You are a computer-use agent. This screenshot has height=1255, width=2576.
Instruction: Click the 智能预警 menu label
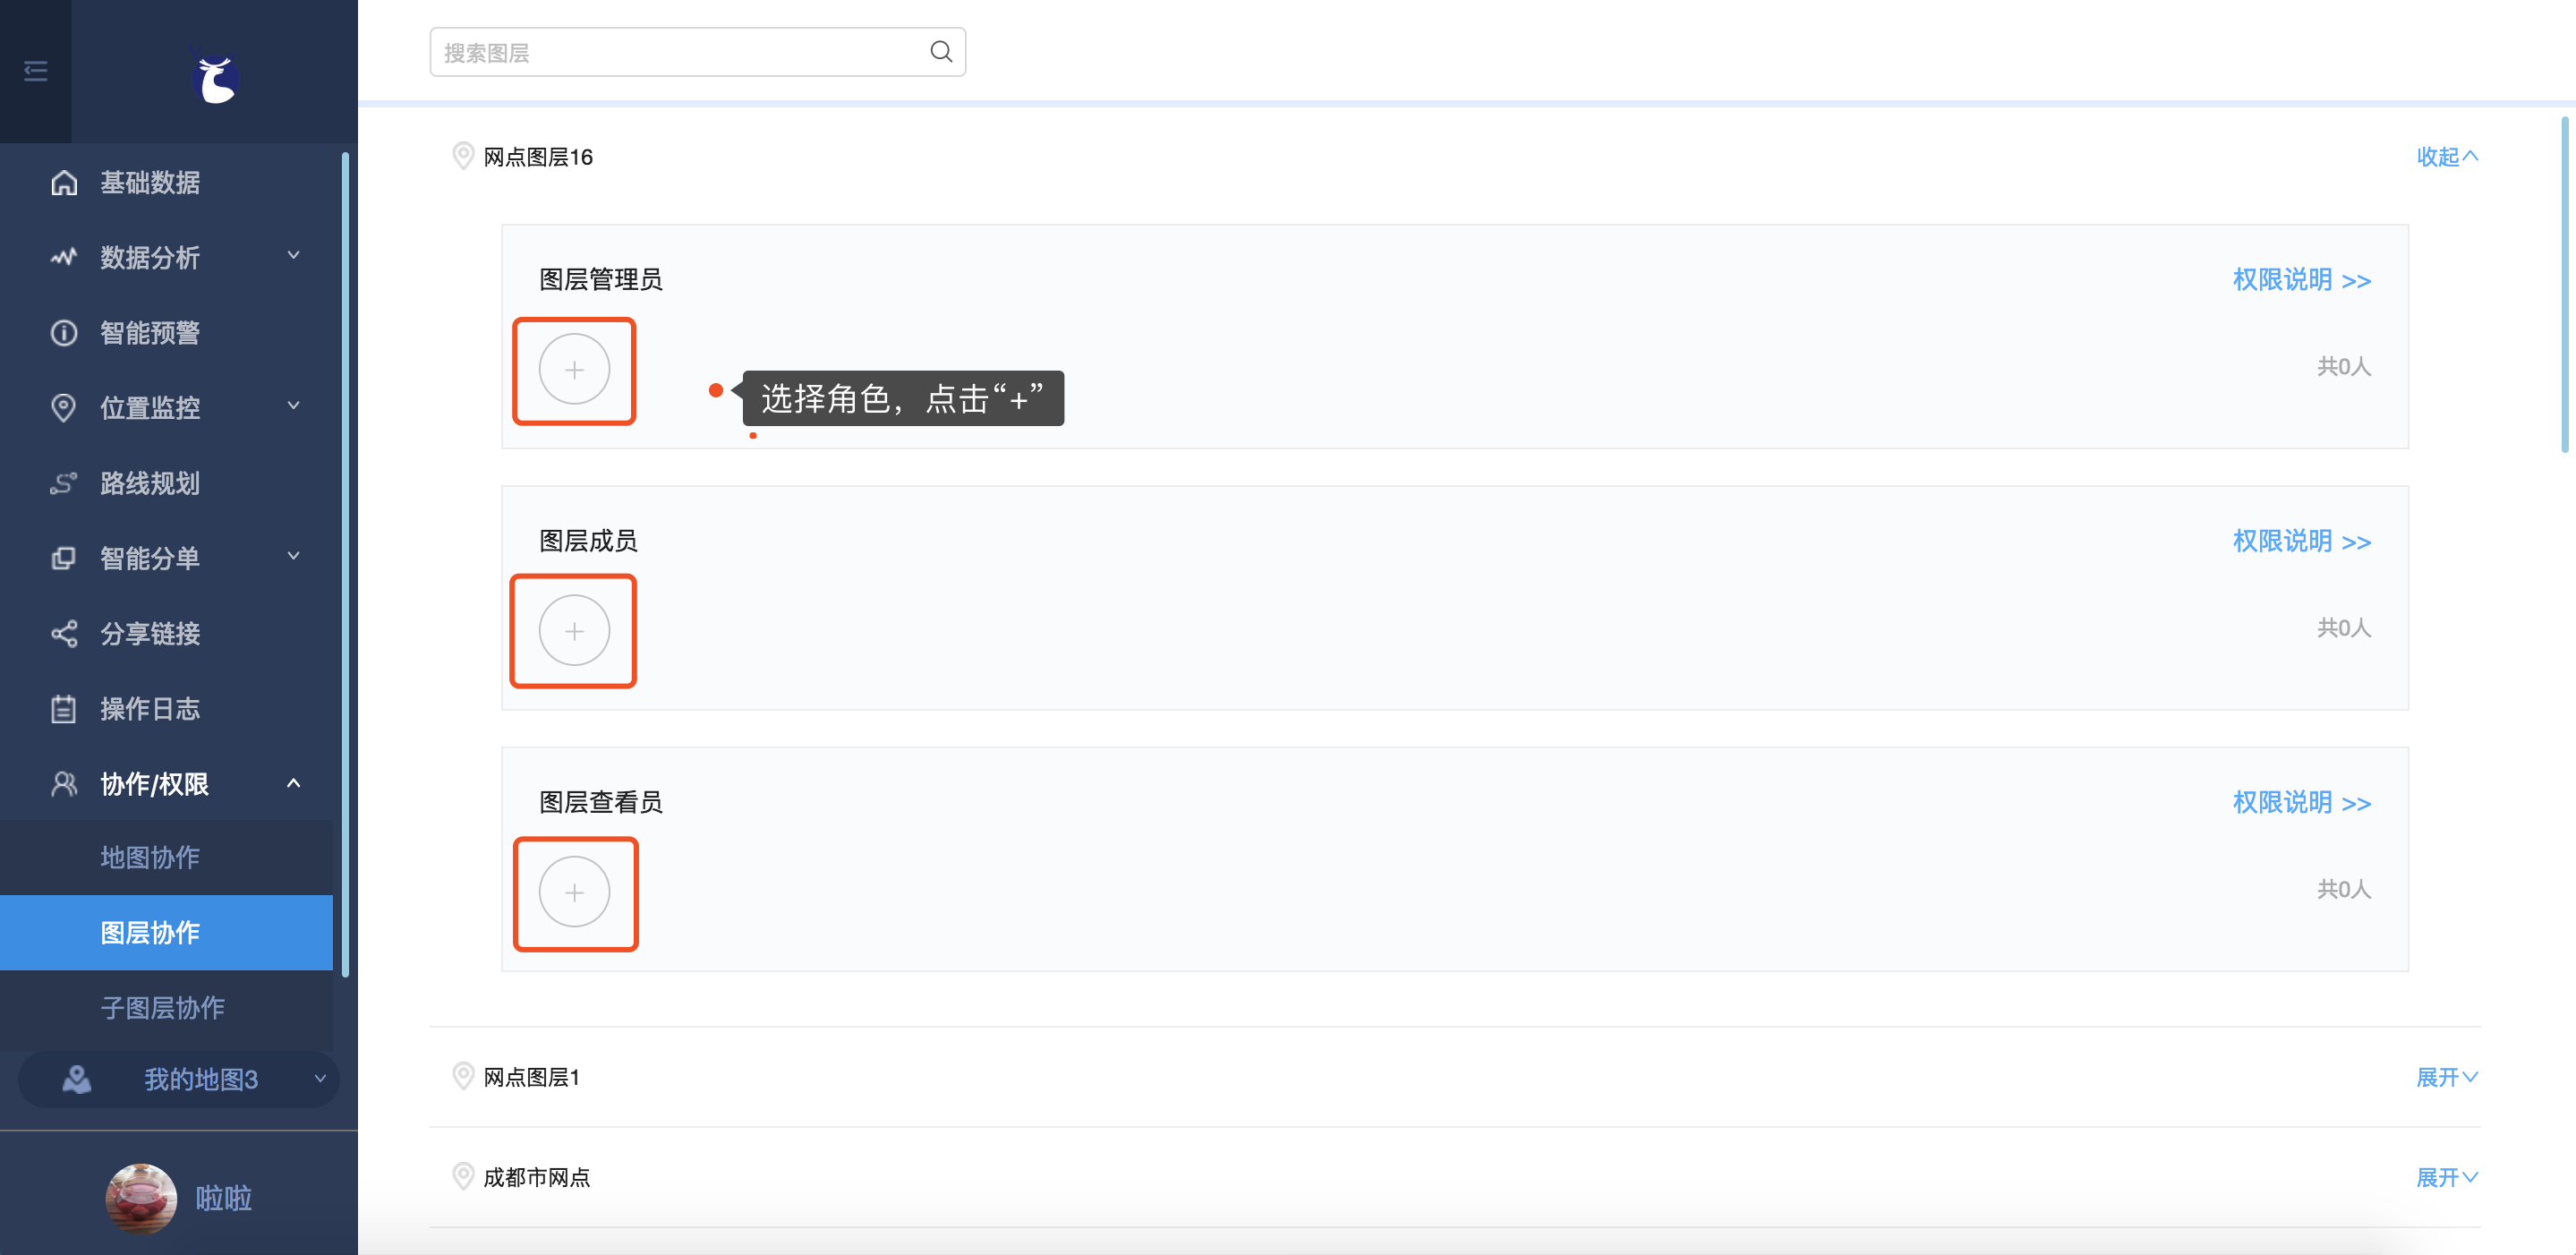[x=150, y=333]
